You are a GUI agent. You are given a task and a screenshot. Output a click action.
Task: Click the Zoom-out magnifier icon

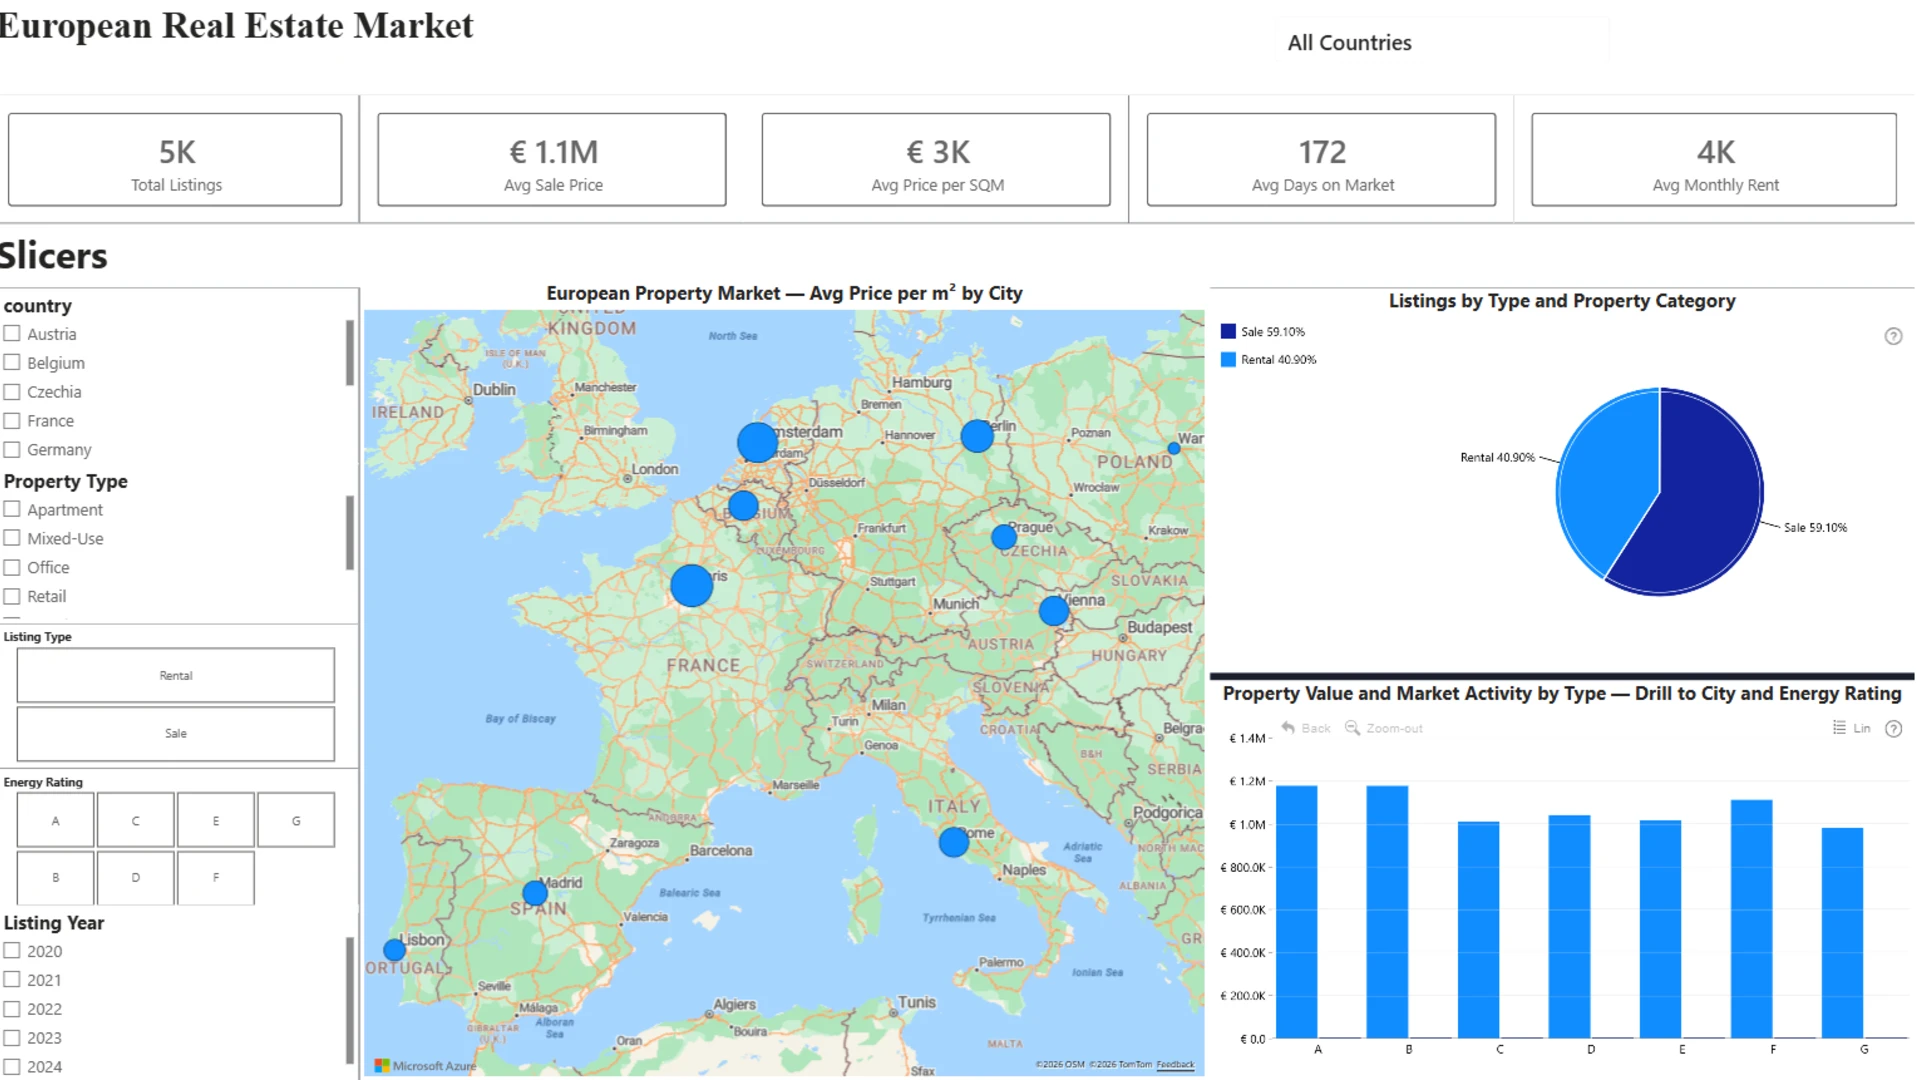click(1352, 728)
